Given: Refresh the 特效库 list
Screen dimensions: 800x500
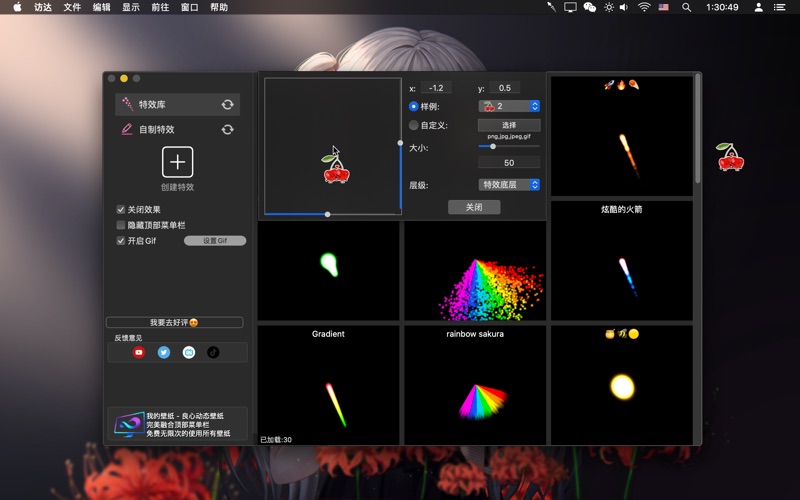Looking at the screenshot, I should [x=228, y=104].
